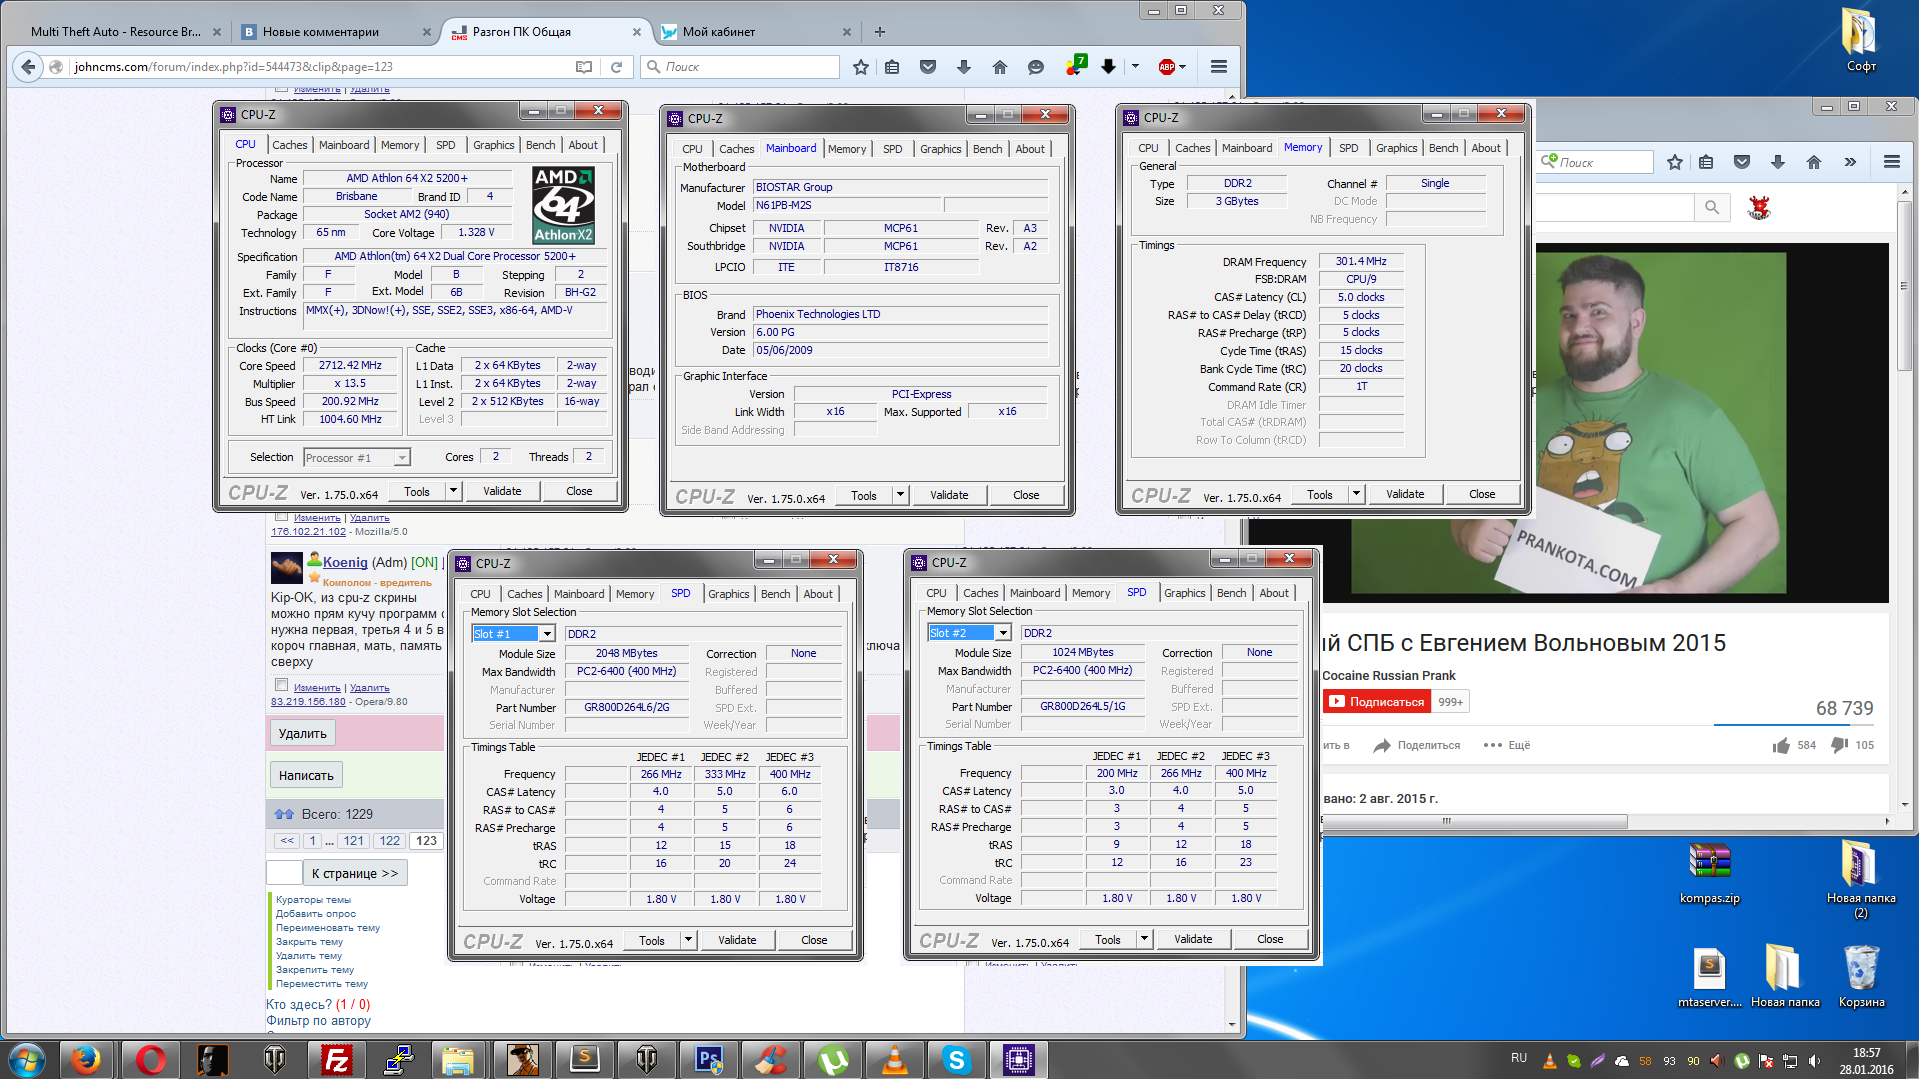Image resolution: width=1919 pixels, height=1079 pixels.
Task: Open VLC media player in taskbar
Action: click(x=894, y=1059)
